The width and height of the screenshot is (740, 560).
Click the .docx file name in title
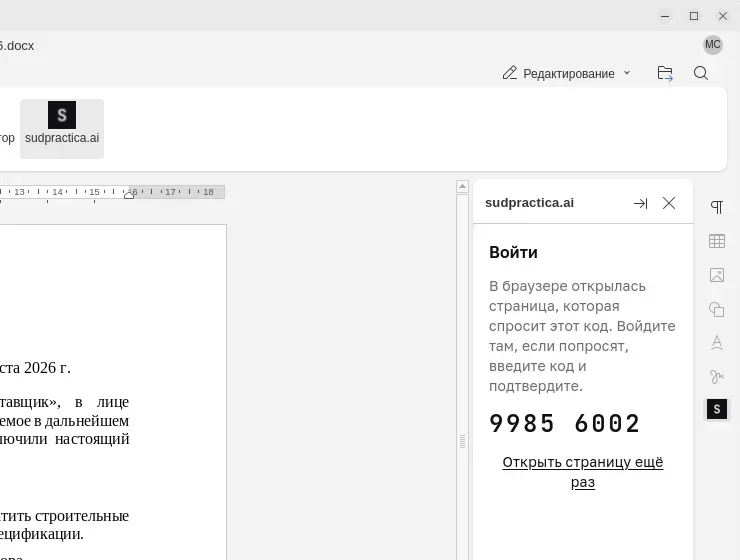tap(17, 46)
